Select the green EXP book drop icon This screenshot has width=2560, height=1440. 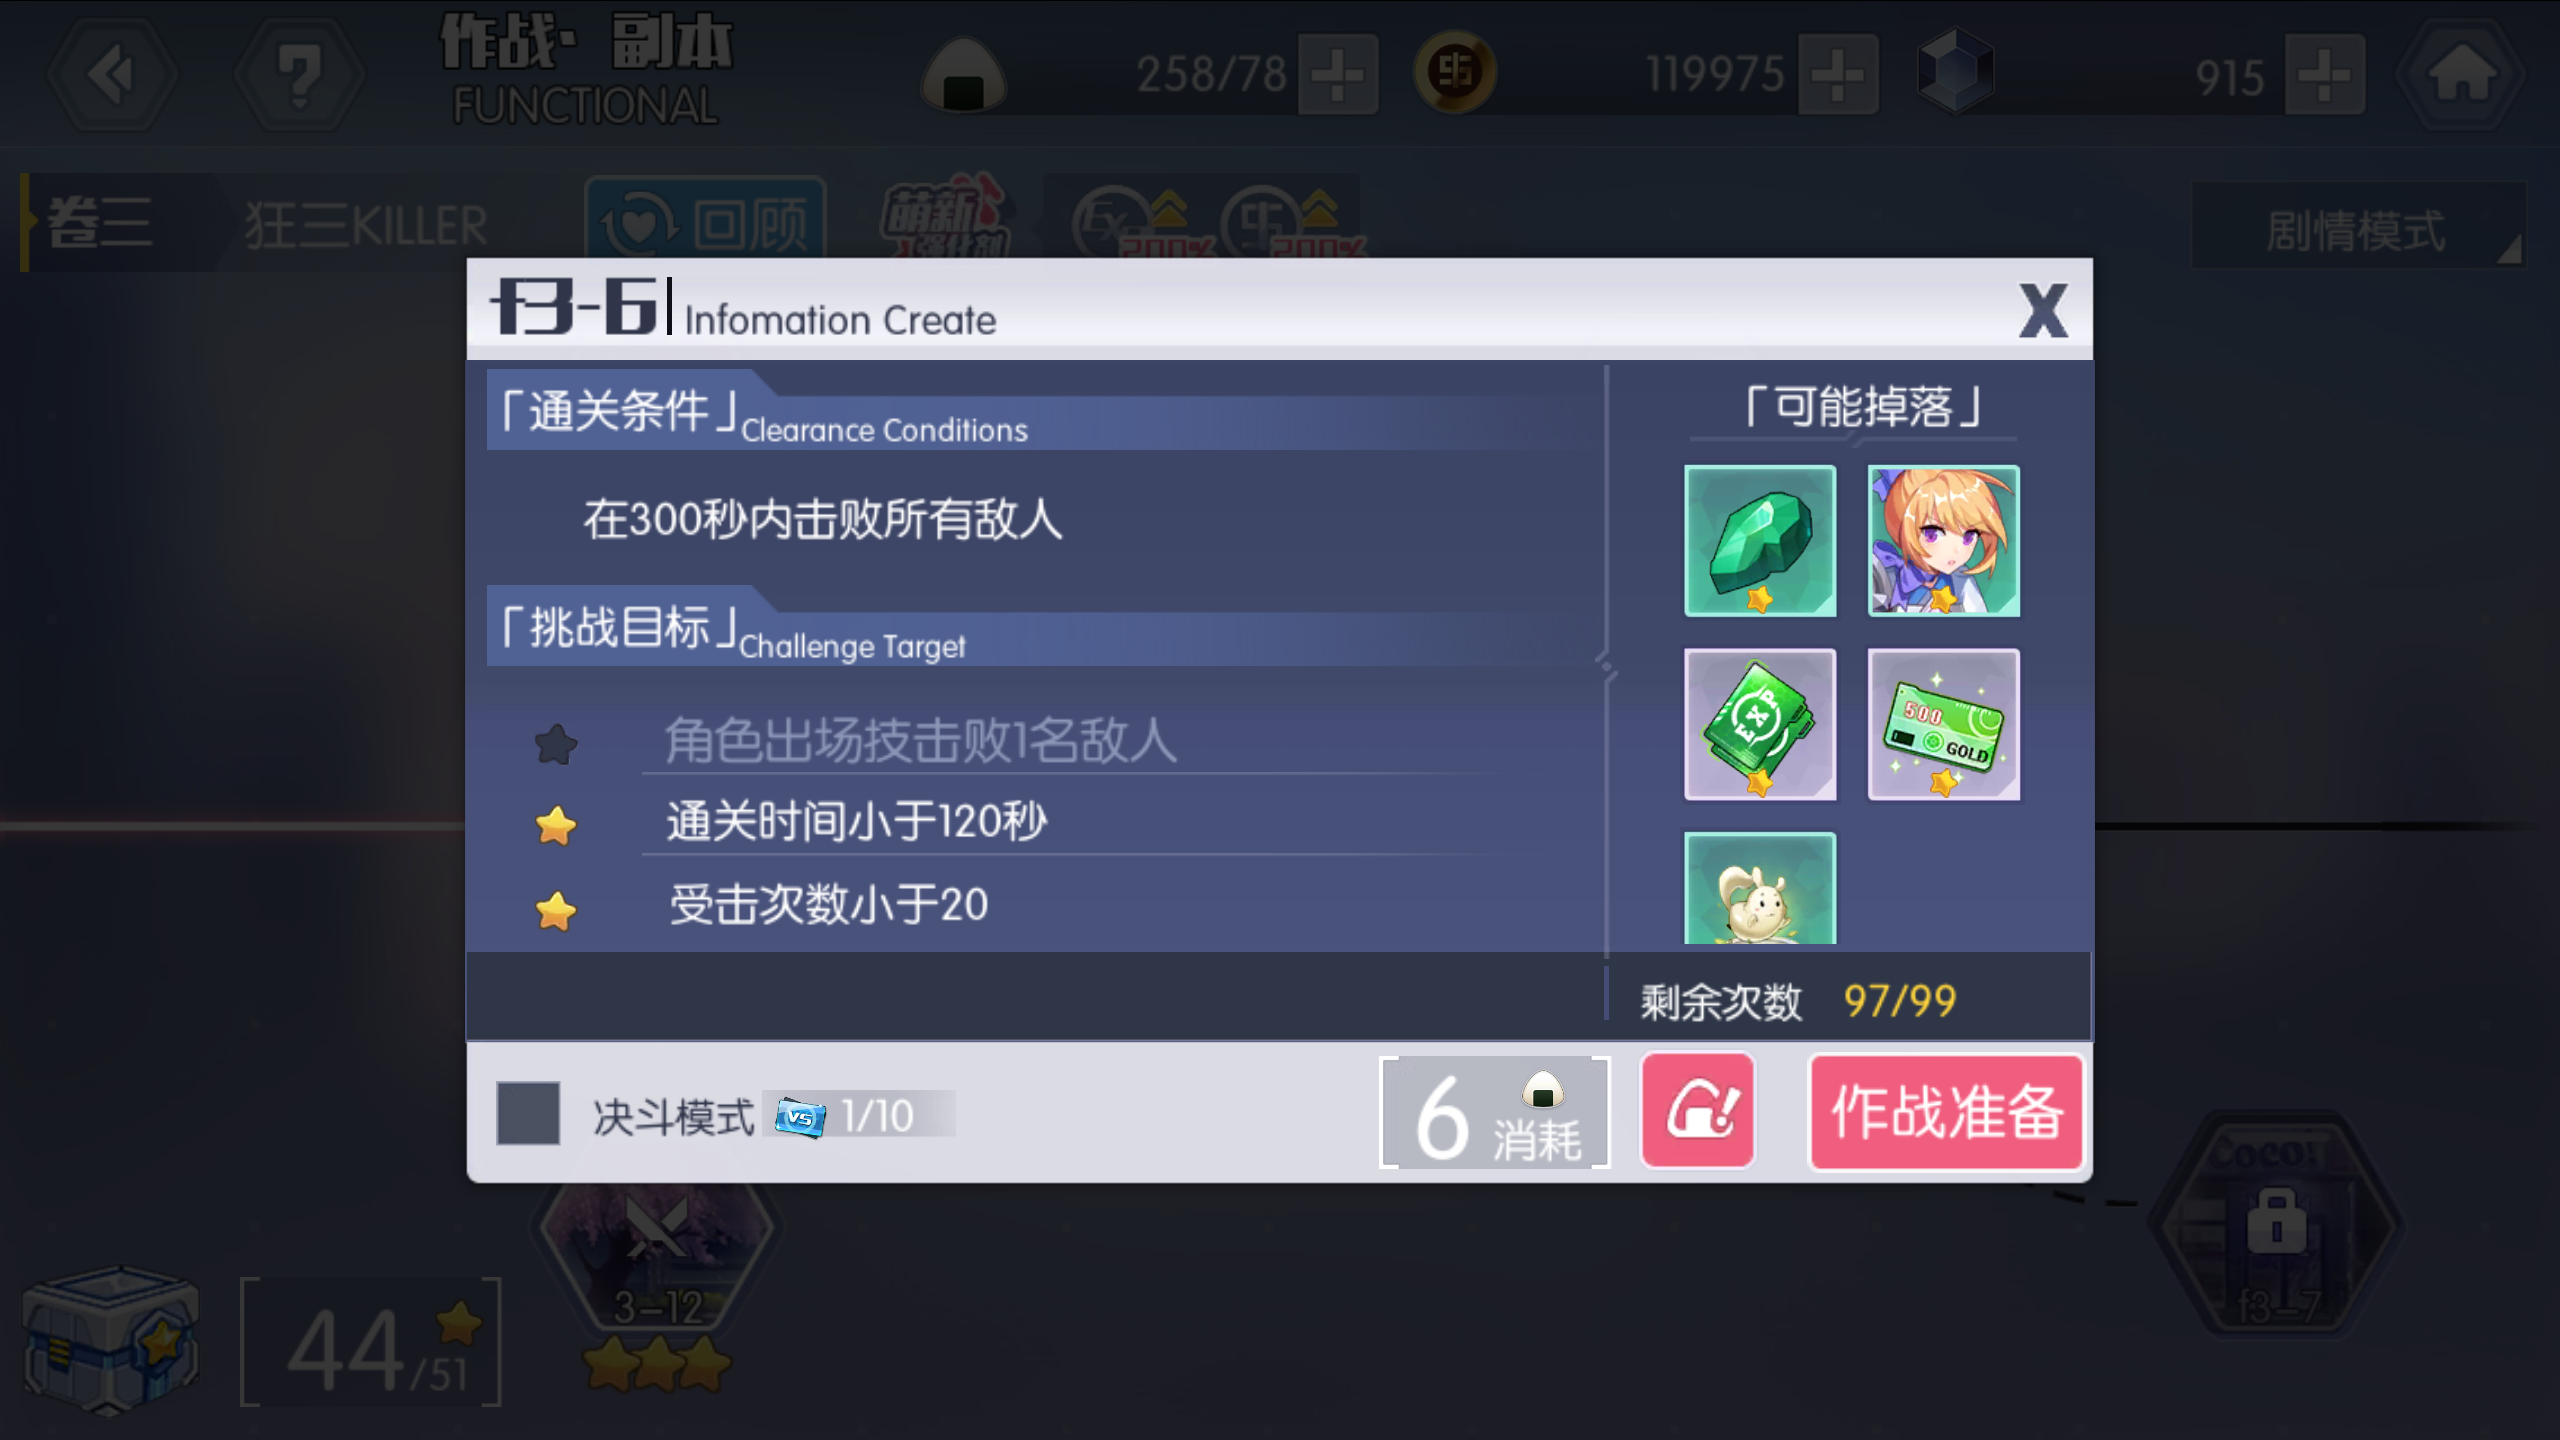[1760, 725]
